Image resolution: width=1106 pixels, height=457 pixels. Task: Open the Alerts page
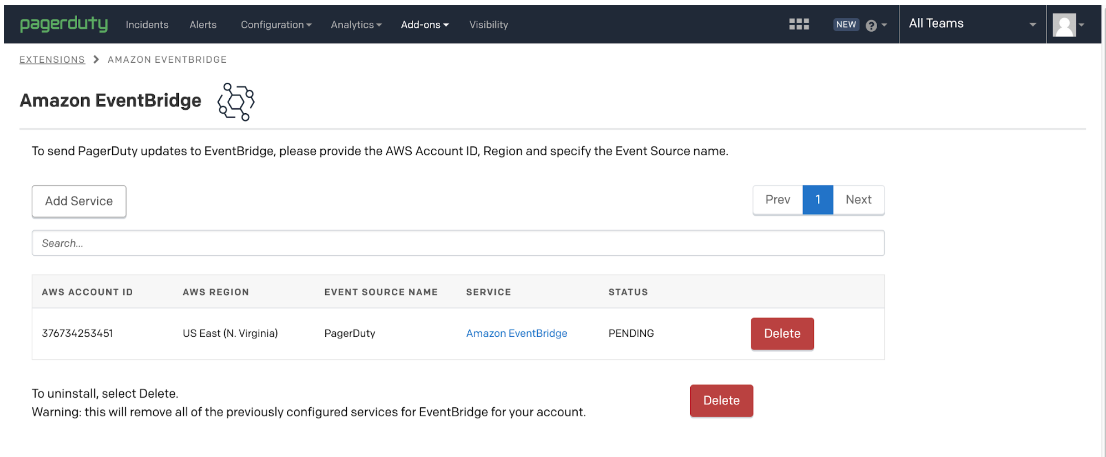[203, 24]
